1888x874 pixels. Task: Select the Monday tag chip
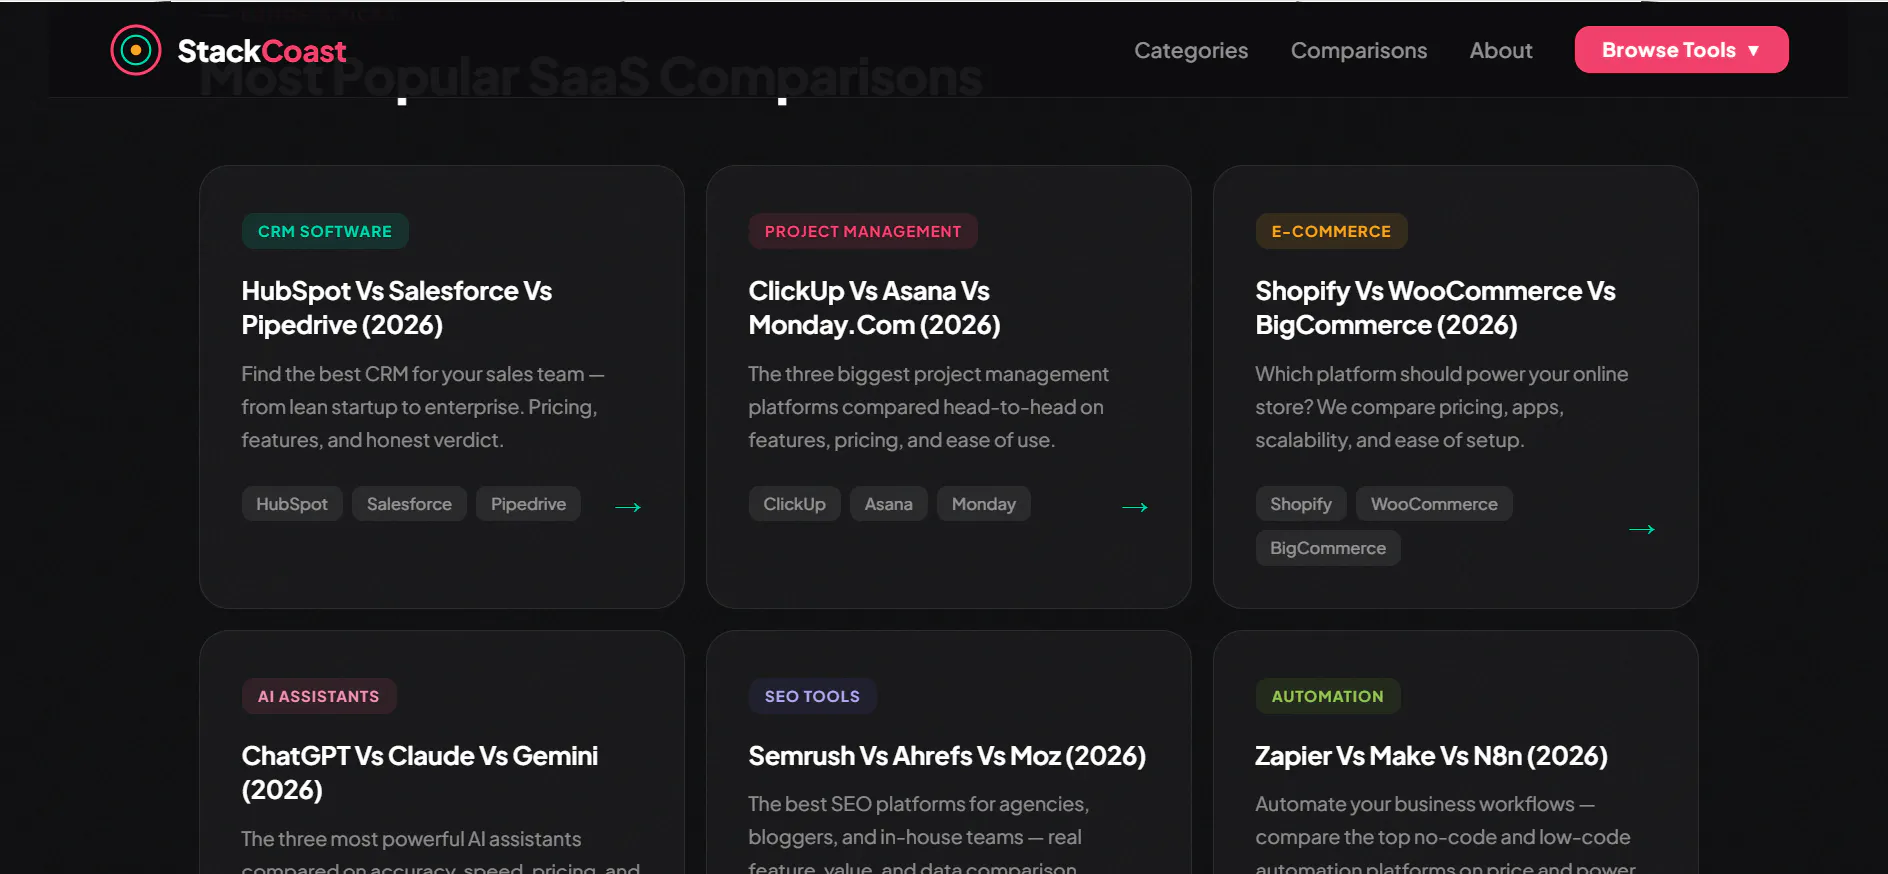click(984, 504)
